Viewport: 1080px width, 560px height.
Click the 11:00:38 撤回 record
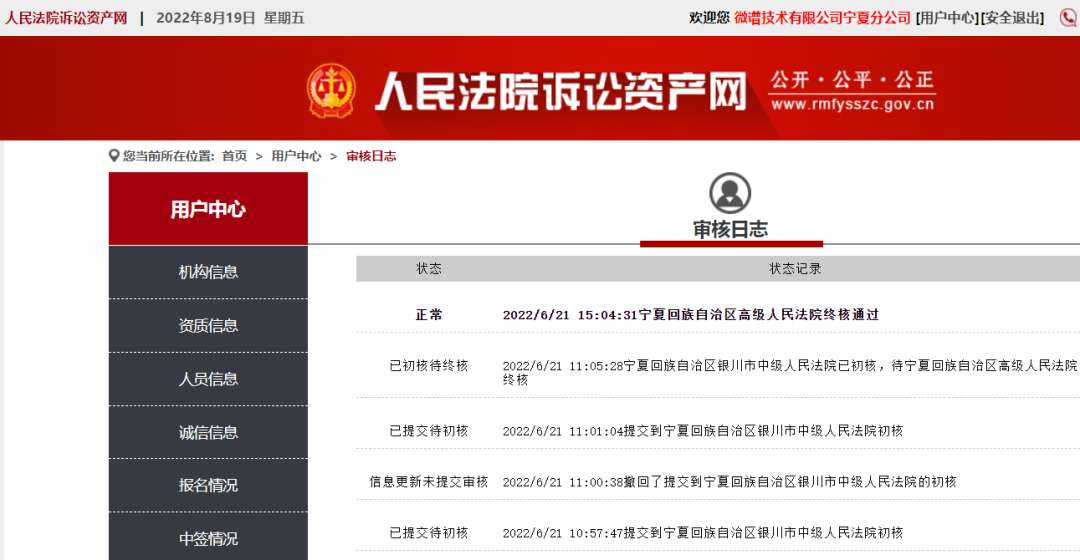(729, 481)
